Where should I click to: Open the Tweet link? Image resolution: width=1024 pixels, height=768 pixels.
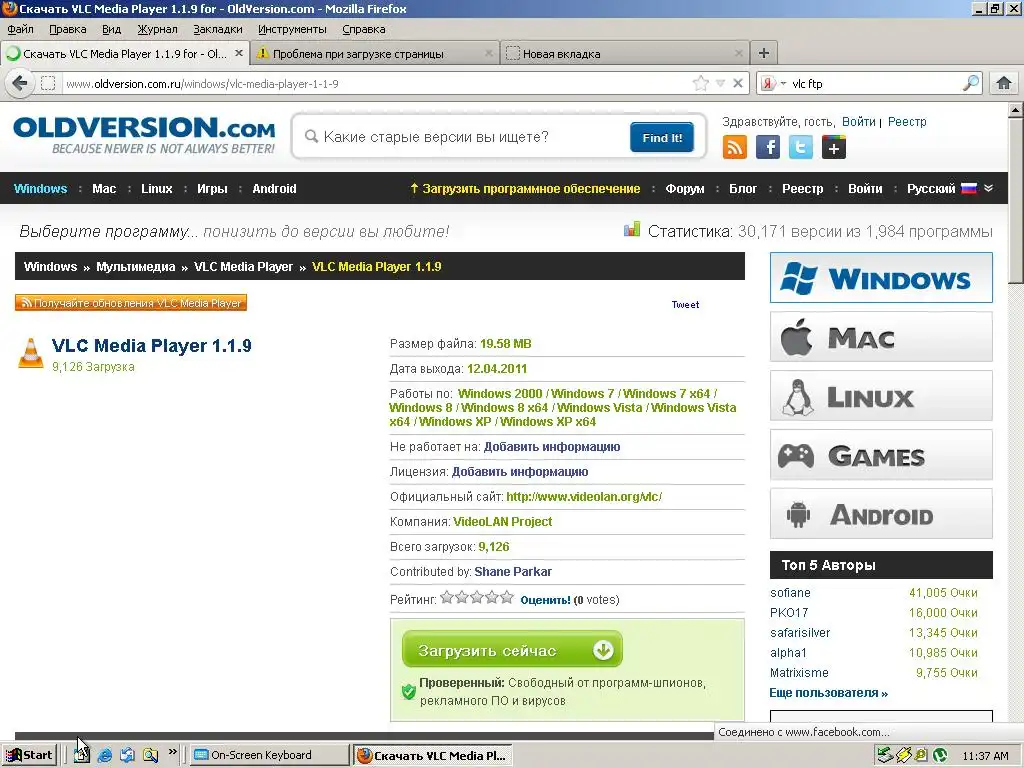pyautogui.click(x=685, y=304)
